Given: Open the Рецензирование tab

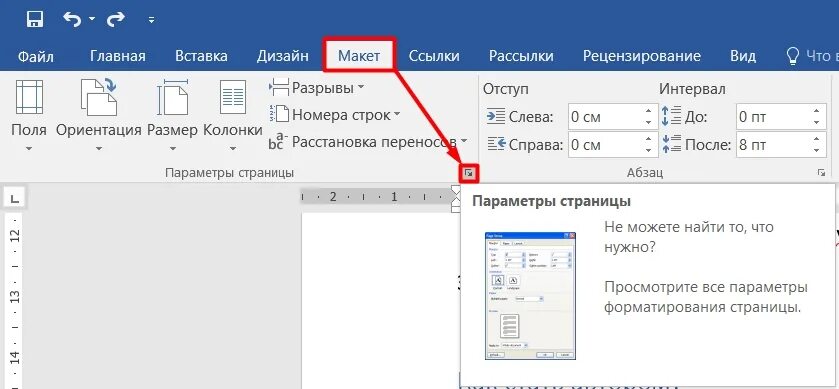Looking at the screenshot, I should pyautogui.click(x=642, y=56).
